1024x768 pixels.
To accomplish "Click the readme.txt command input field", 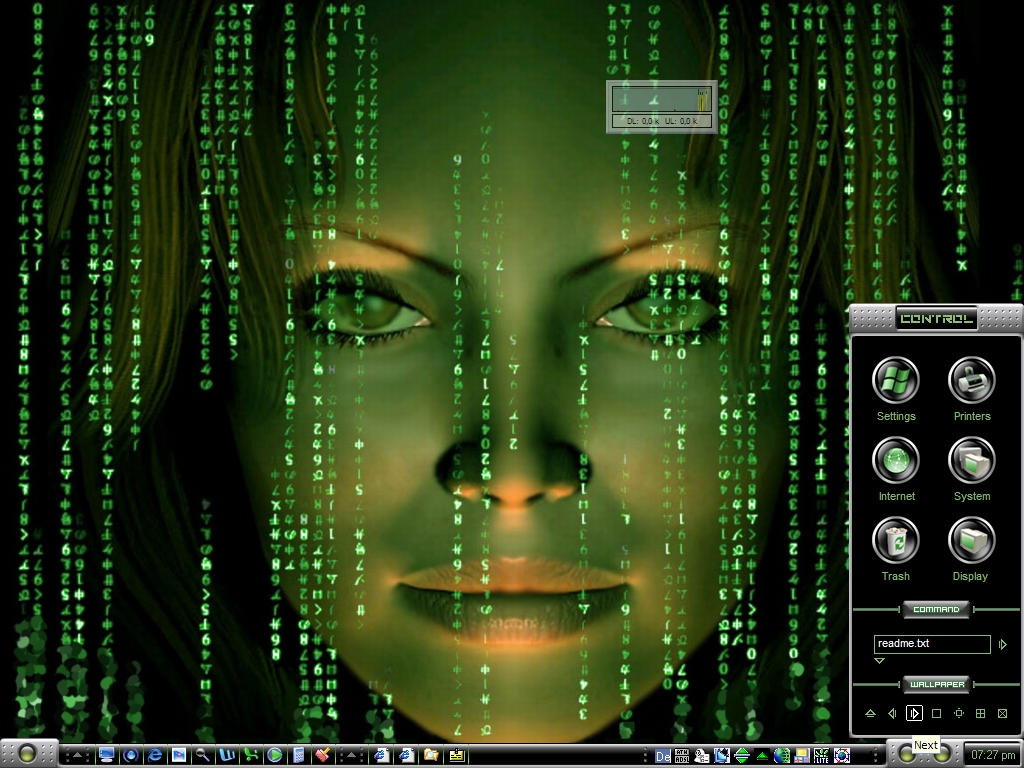I will [932, 644].
